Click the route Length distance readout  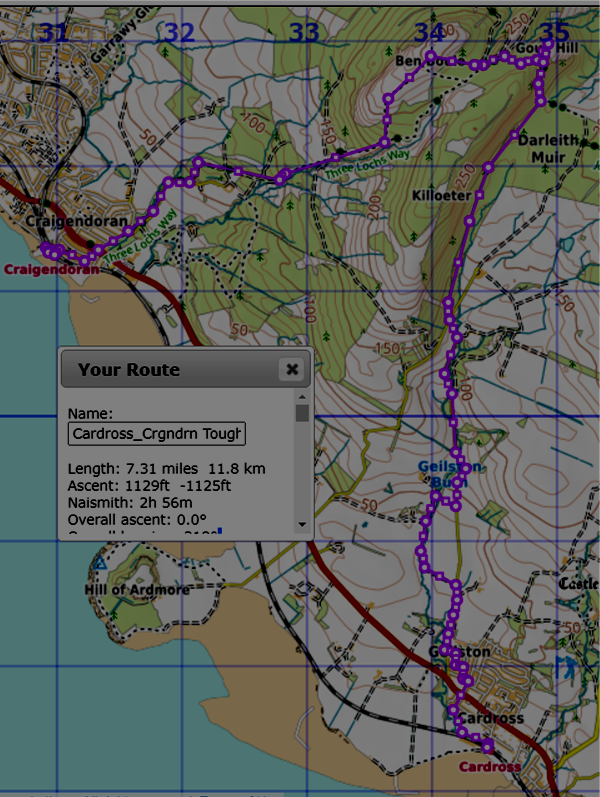tap(166, 468)
